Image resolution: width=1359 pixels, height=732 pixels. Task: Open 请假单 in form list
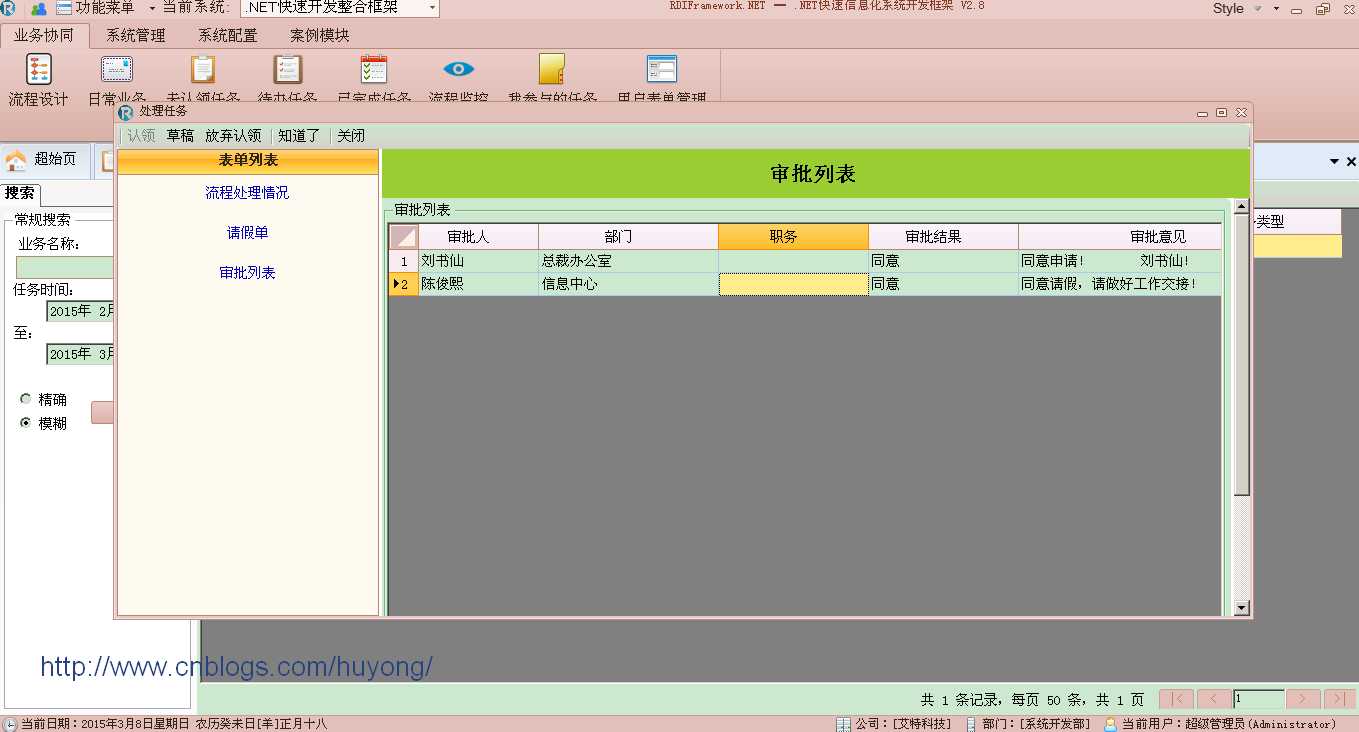(x=247, y=233)
